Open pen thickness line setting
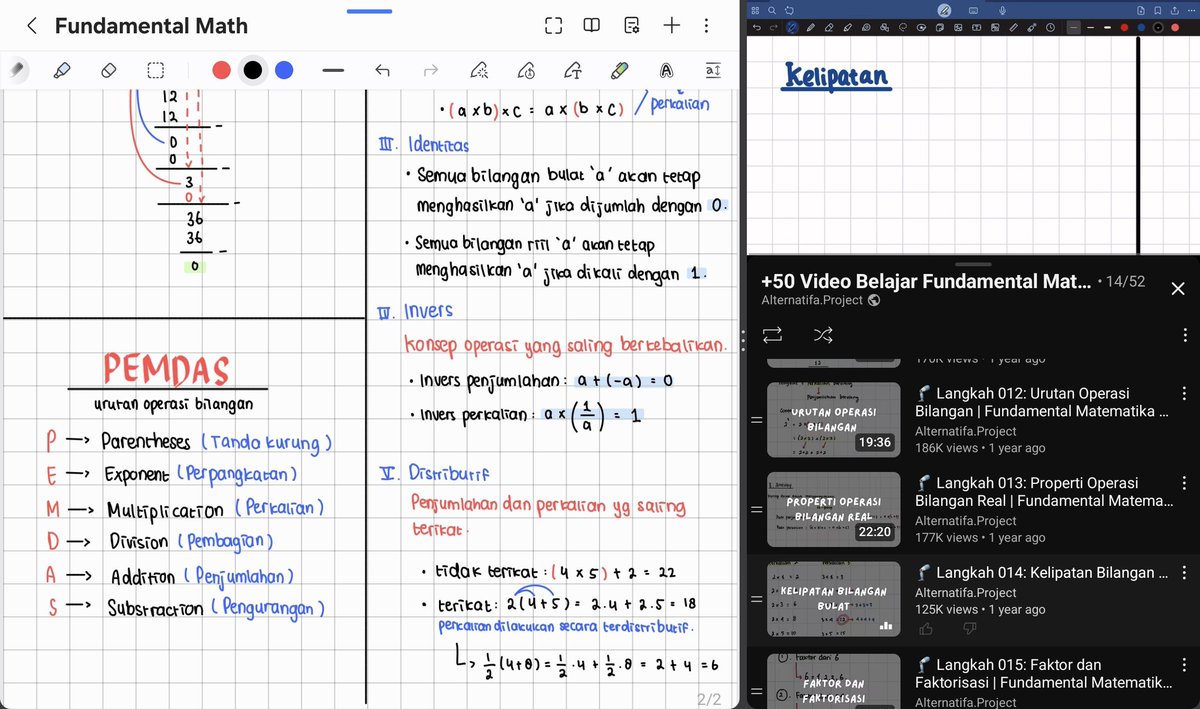 click(x=333, y=70)
